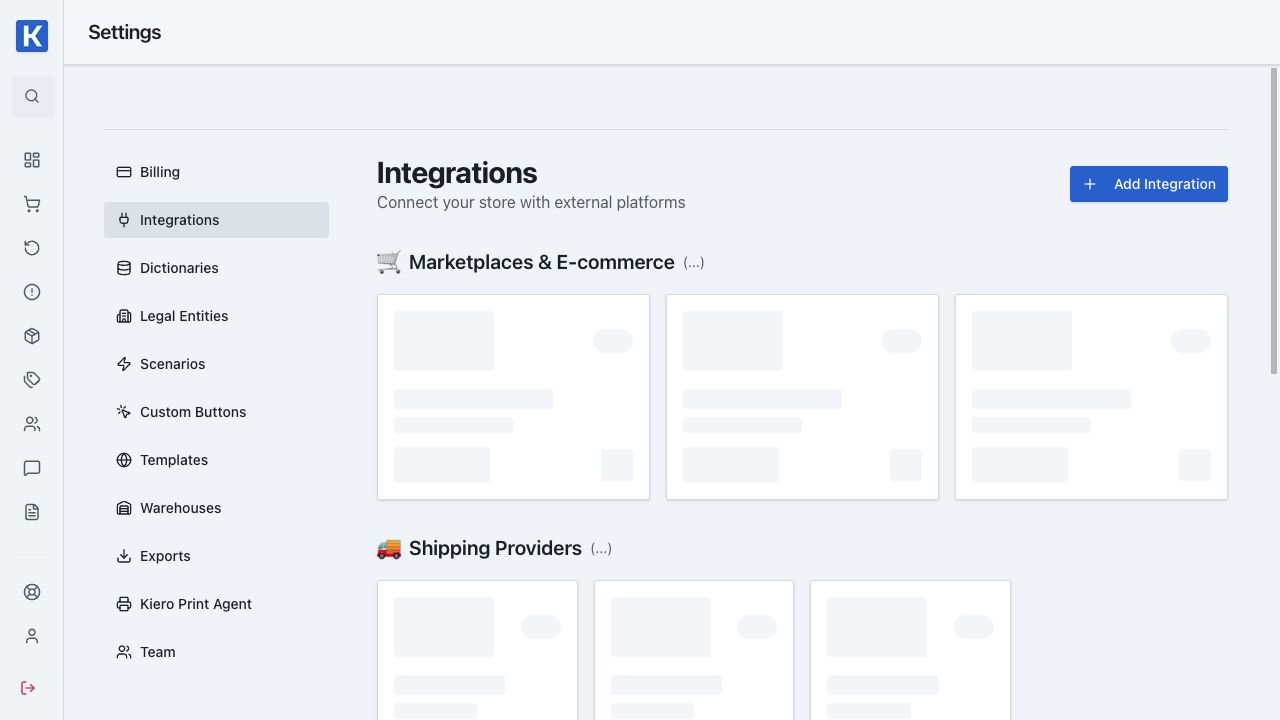The width and height of the screenshot is (1280, 720).
Task: Open Legal Entities settings
Action: 216,316
